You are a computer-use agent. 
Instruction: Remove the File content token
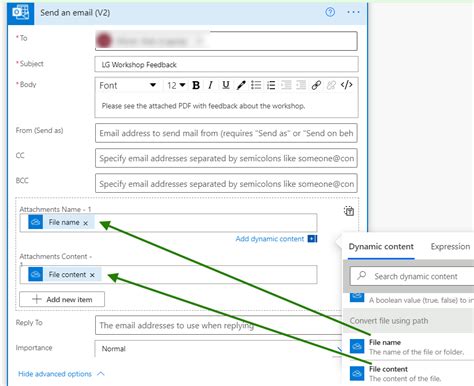[92, 275]
